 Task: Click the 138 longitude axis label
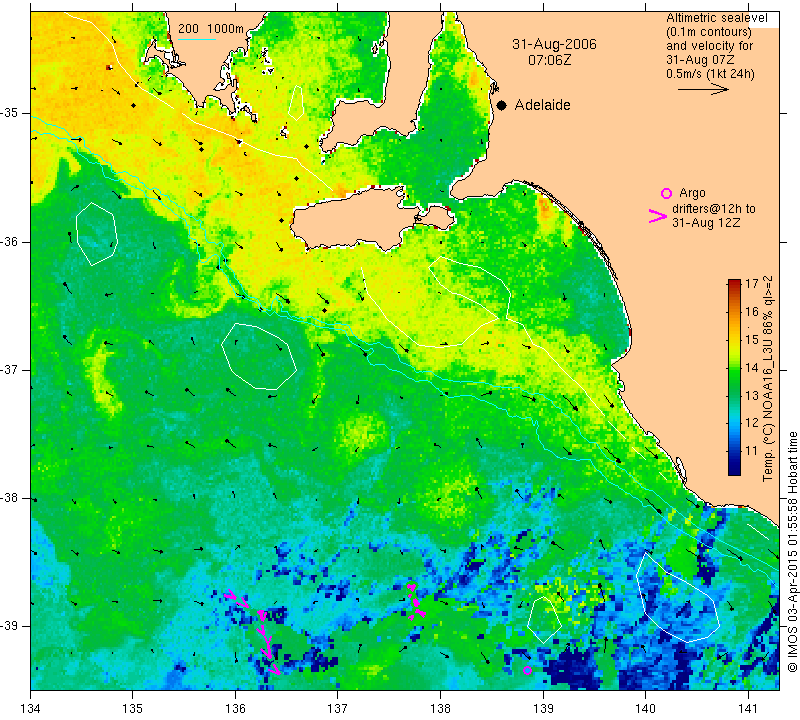pyautogui.click(x=440, y=708)
